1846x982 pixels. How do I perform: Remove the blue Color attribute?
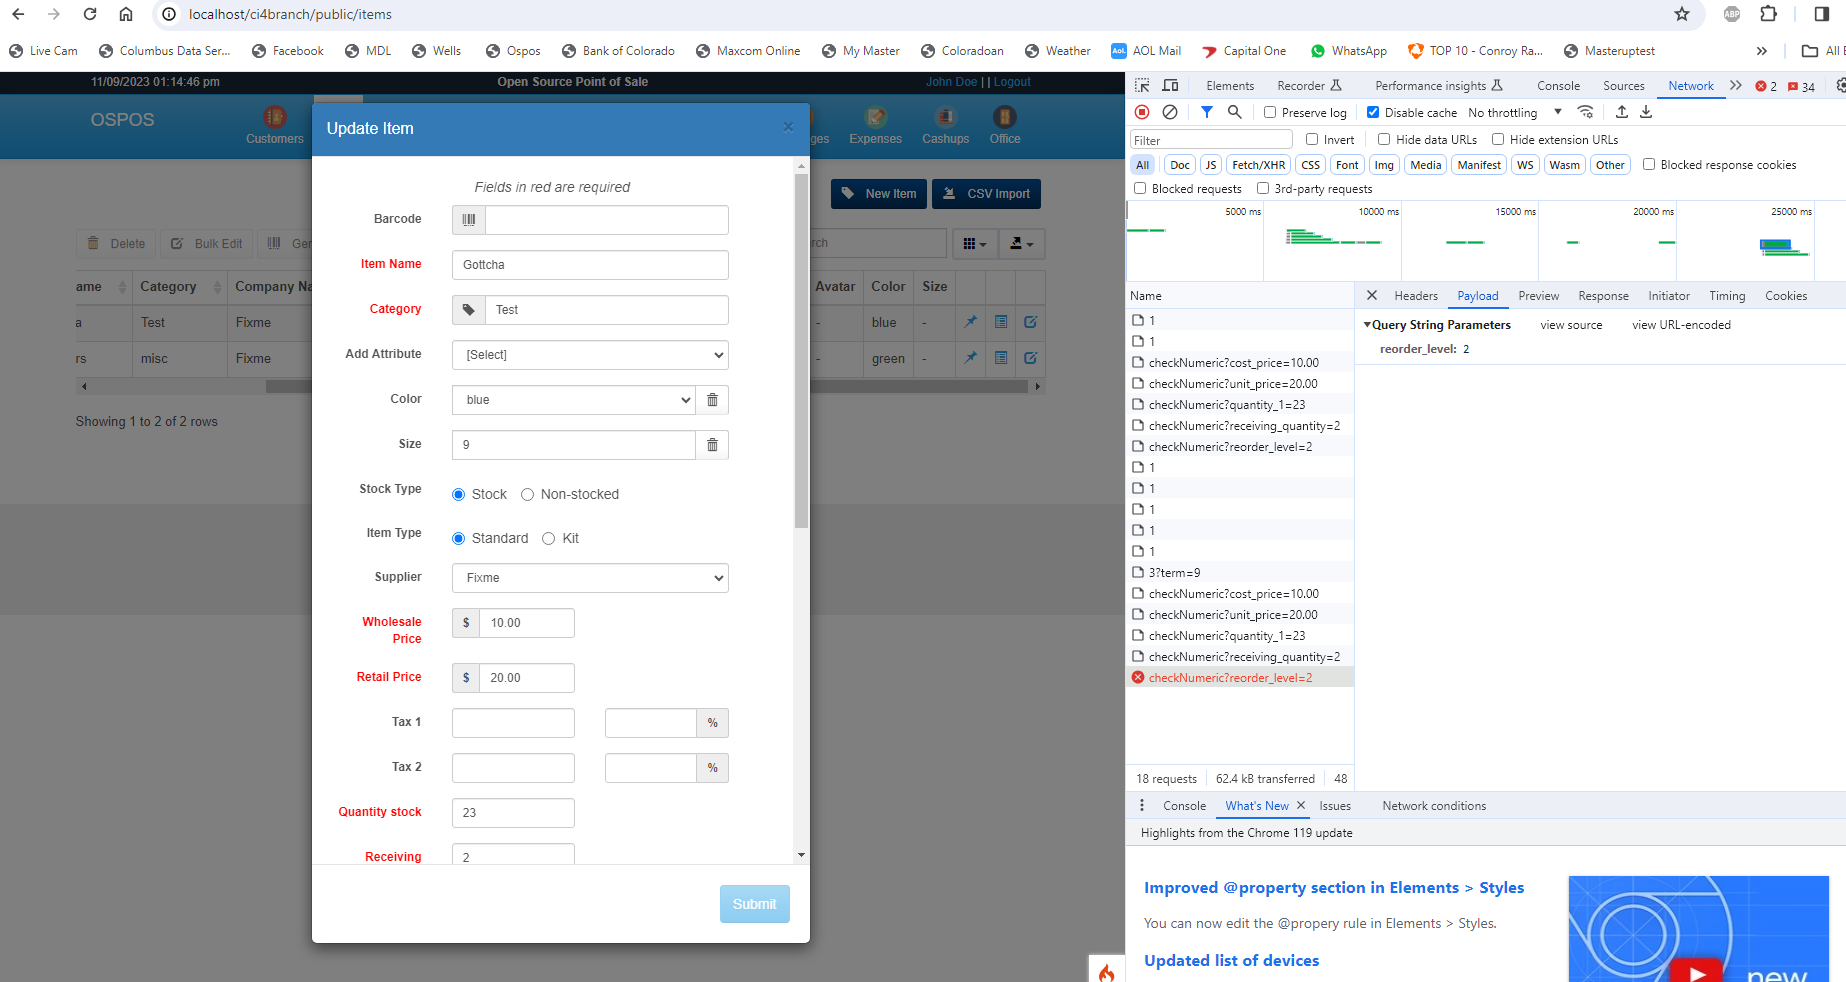coord(712,399)
